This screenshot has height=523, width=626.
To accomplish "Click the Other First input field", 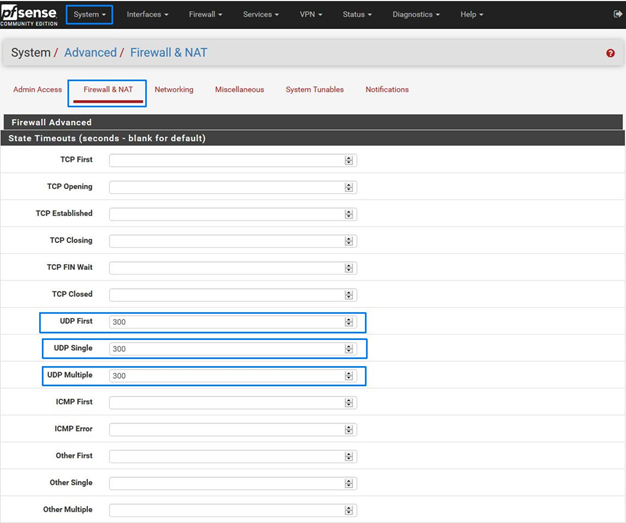I will click(x=233, y=456).
